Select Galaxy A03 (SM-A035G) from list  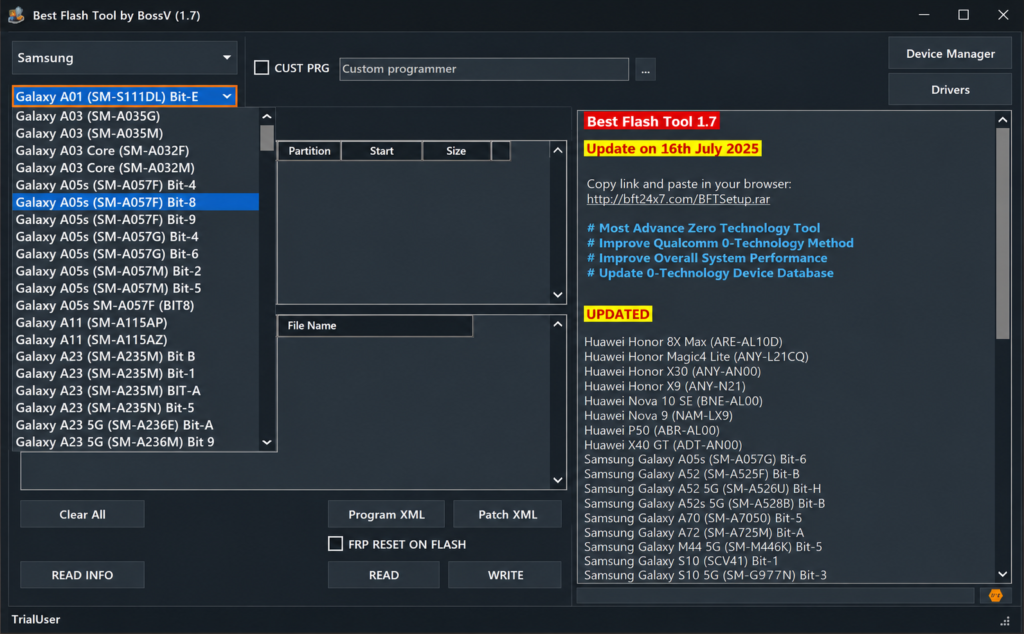[x=136, y=116]
